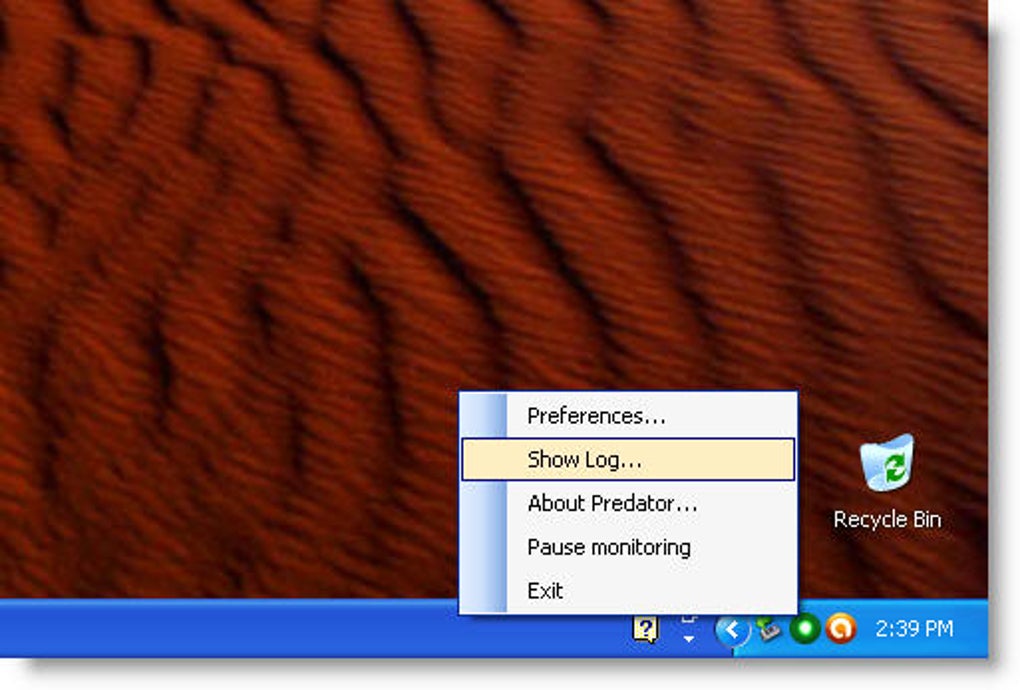Open Preferences... from the Predator menu
The height and width of the screenshot is (690, 1020).
(x=628, y=416)
